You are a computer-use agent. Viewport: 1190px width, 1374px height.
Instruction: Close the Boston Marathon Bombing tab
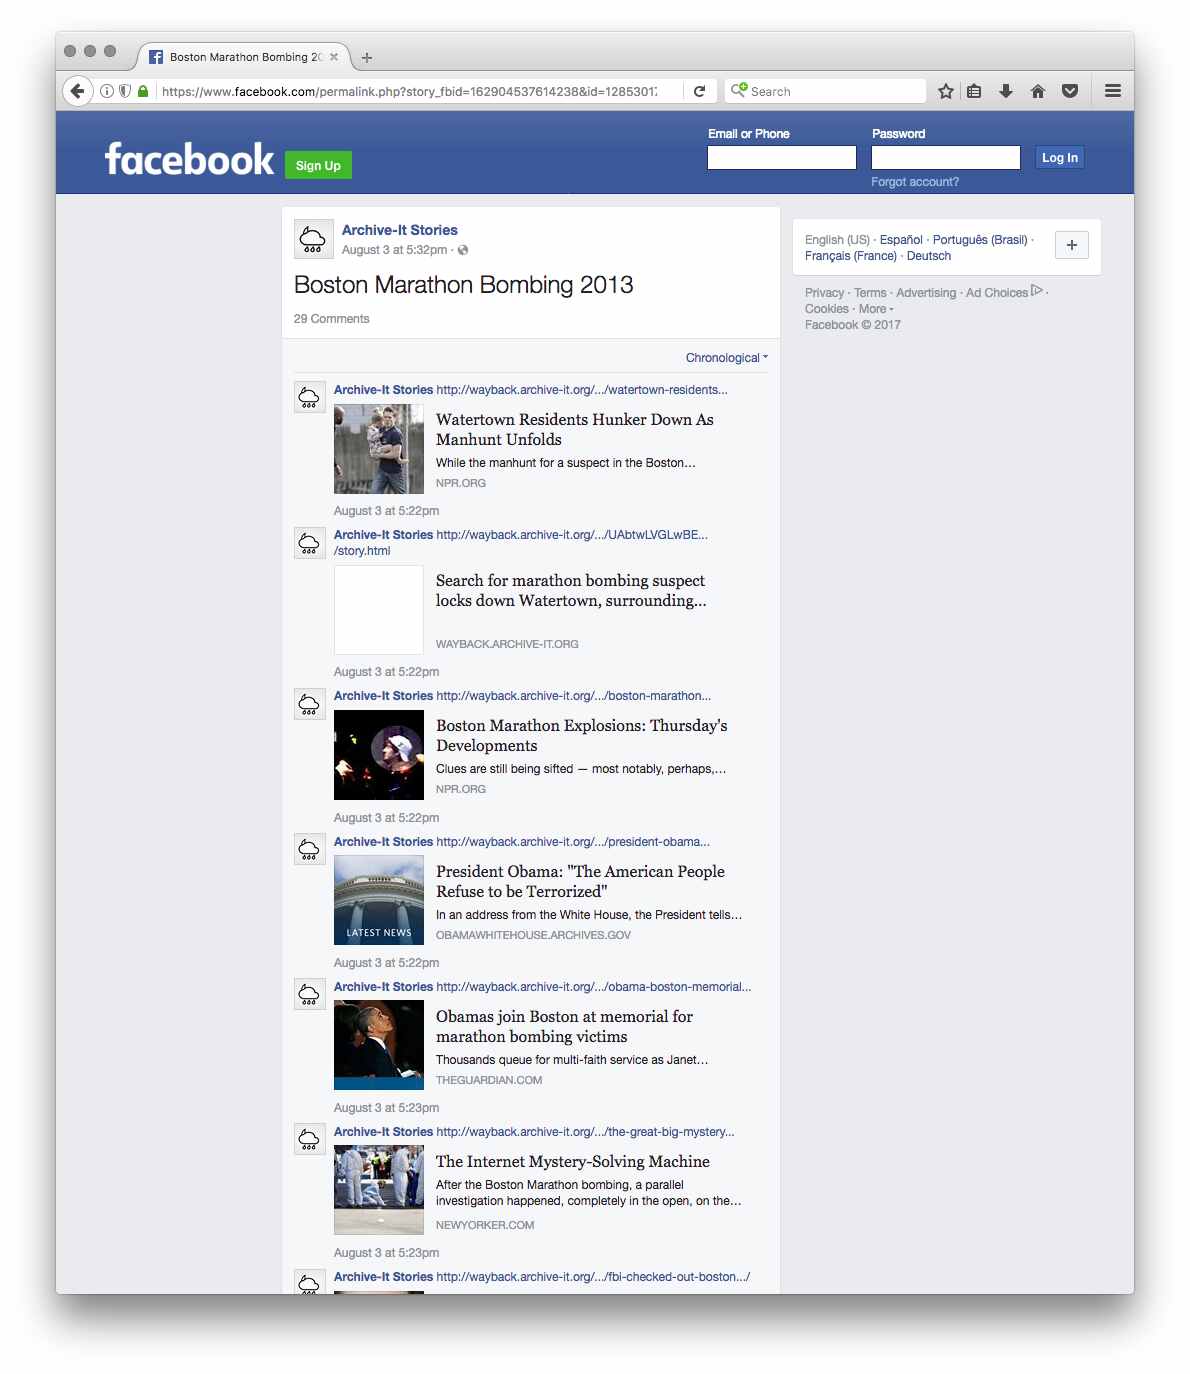(334, 57)
